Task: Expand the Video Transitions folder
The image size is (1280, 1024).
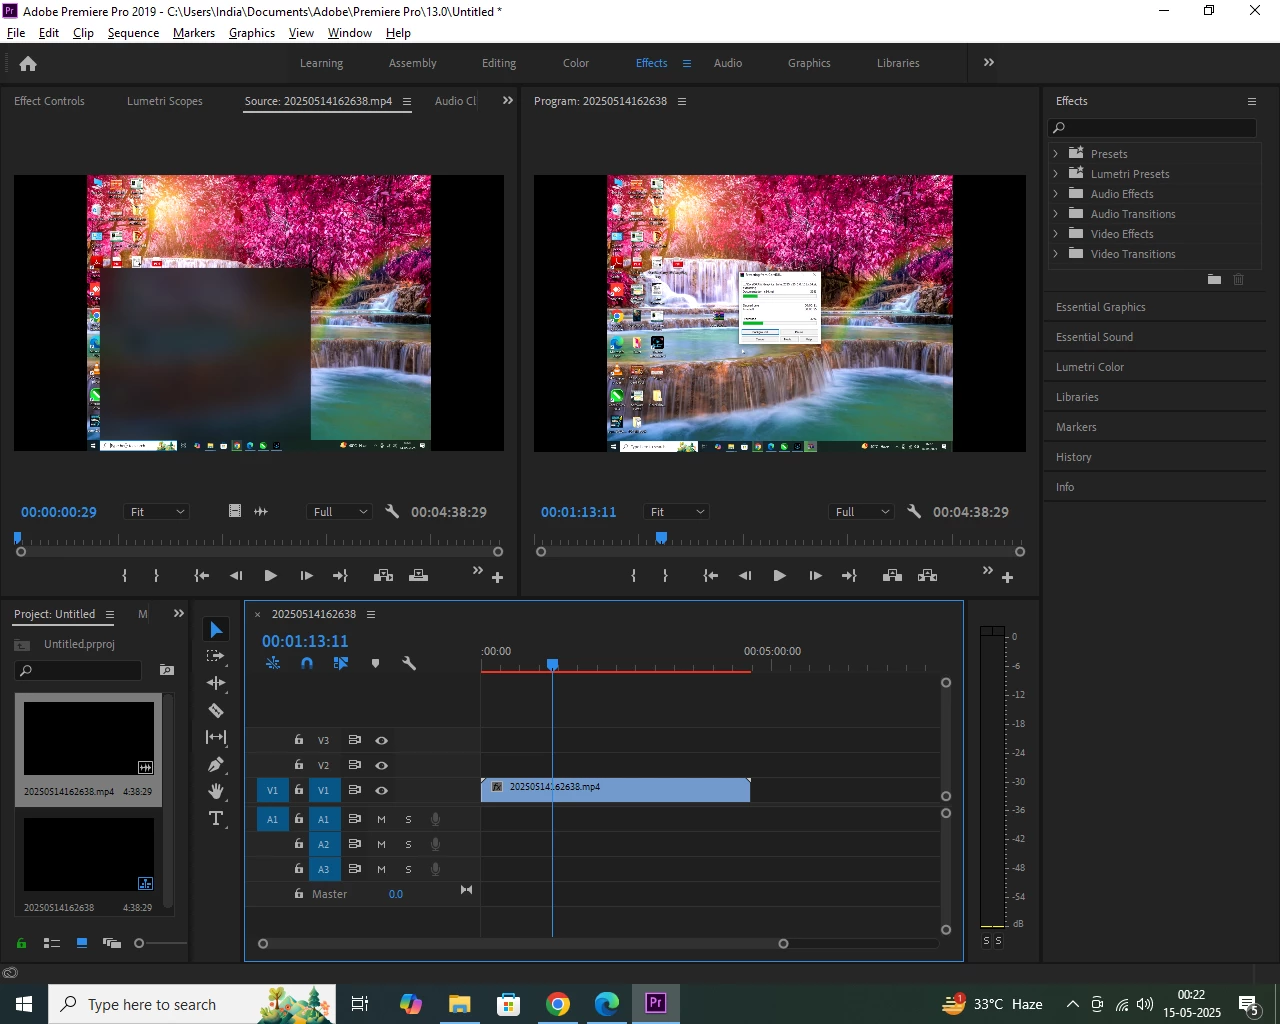Action: pos(1055,253)
